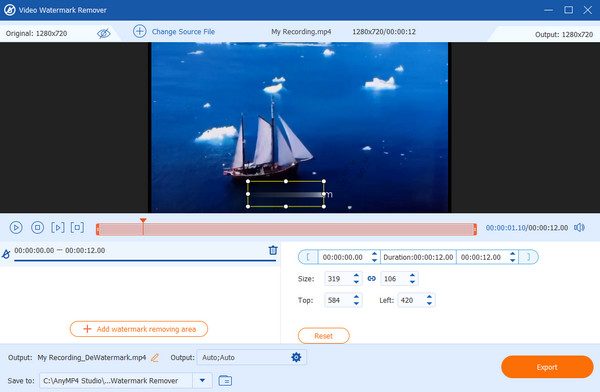Click the Reset button
The image size is (600, 392).
tap(323, 336)
